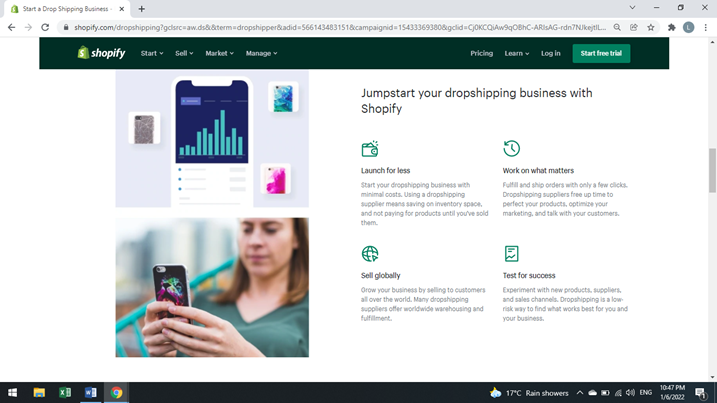This screenshot has height=403, width=717.
Task: Select the Test for success heading
Action: point(529,275)
